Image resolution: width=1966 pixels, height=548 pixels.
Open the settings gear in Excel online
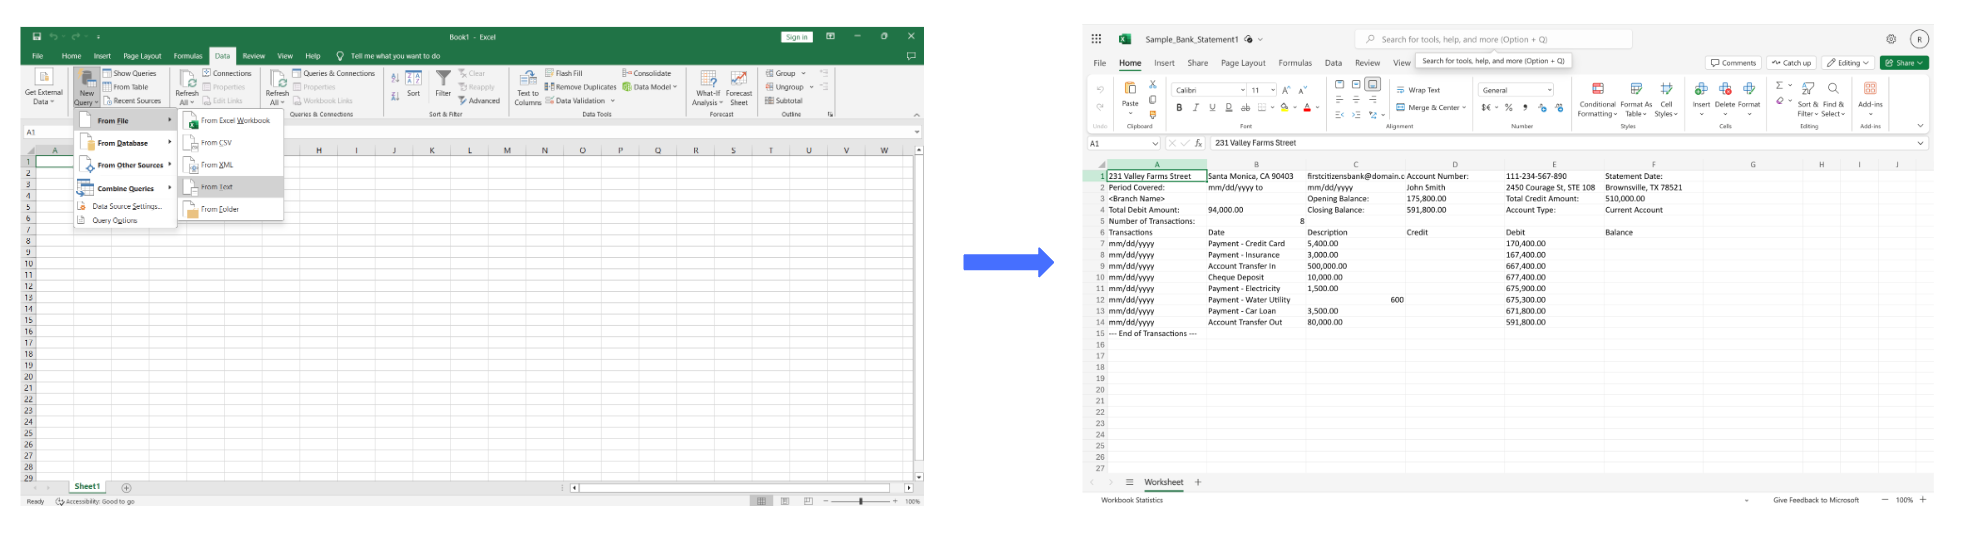(1891, 39)
